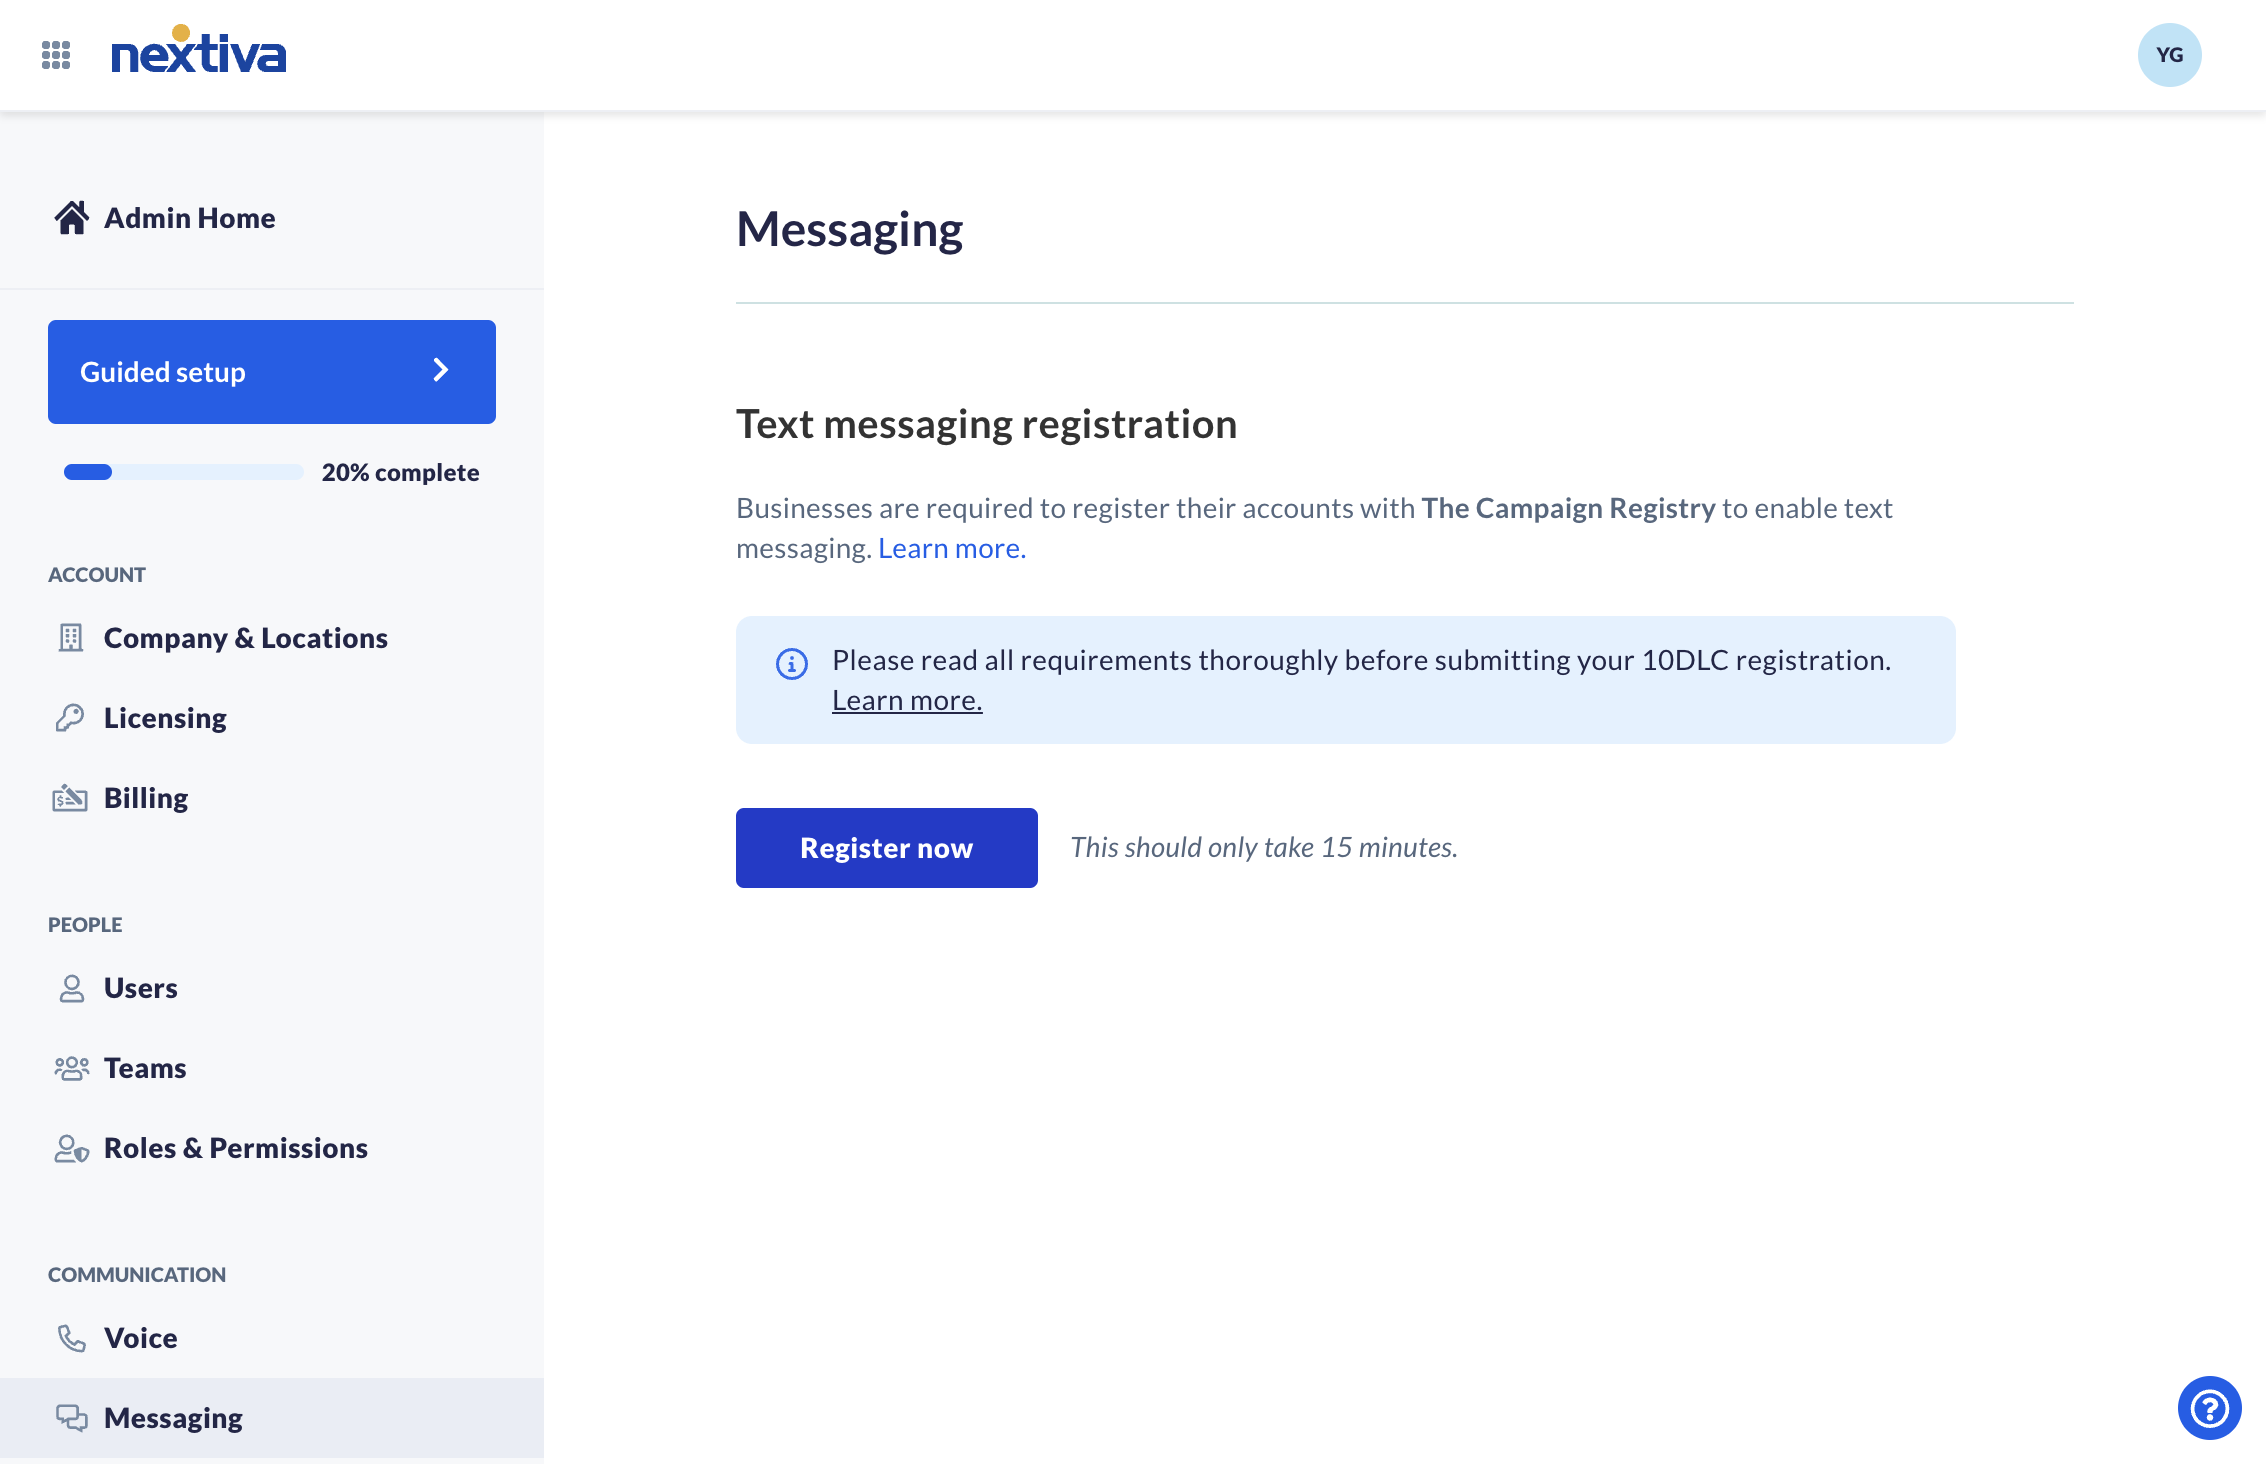This screenshot has width=2266, height=1464.
Task: Select Licensing in the sidebar
Action: [x=165, y=718]
